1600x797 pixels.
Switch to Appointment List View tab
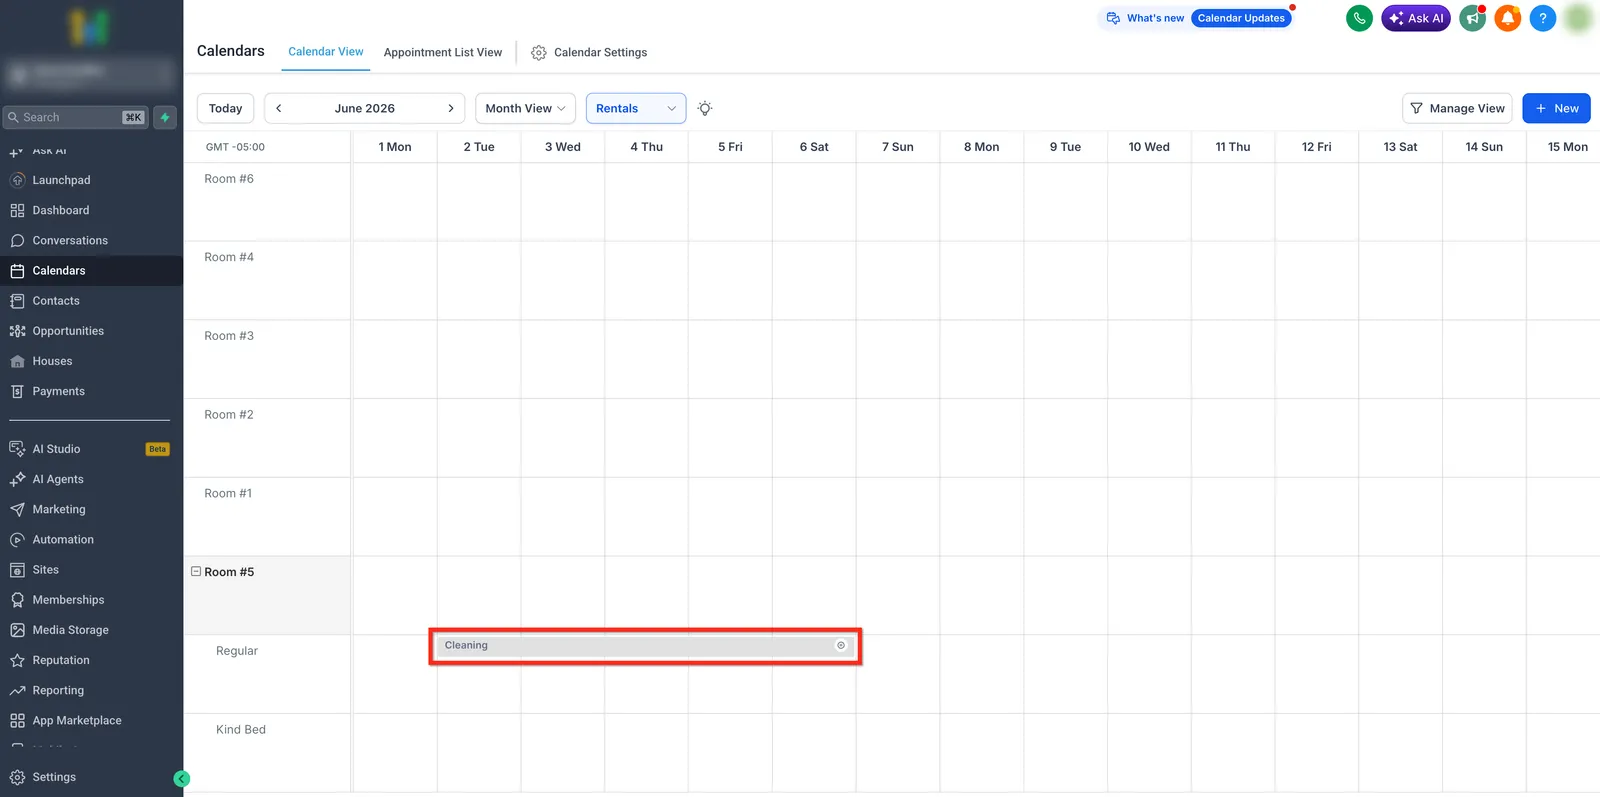pyautogui.click(x=443, y=52)
